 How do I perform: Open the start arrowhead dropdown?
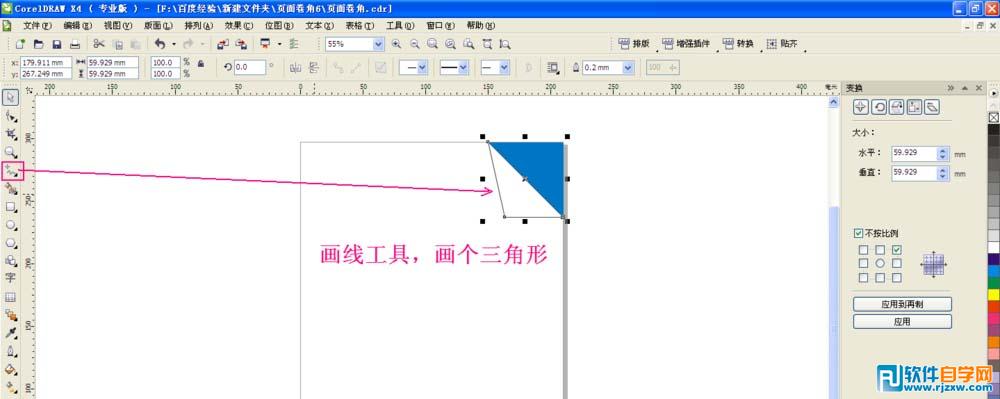click(x=422, y=67)
